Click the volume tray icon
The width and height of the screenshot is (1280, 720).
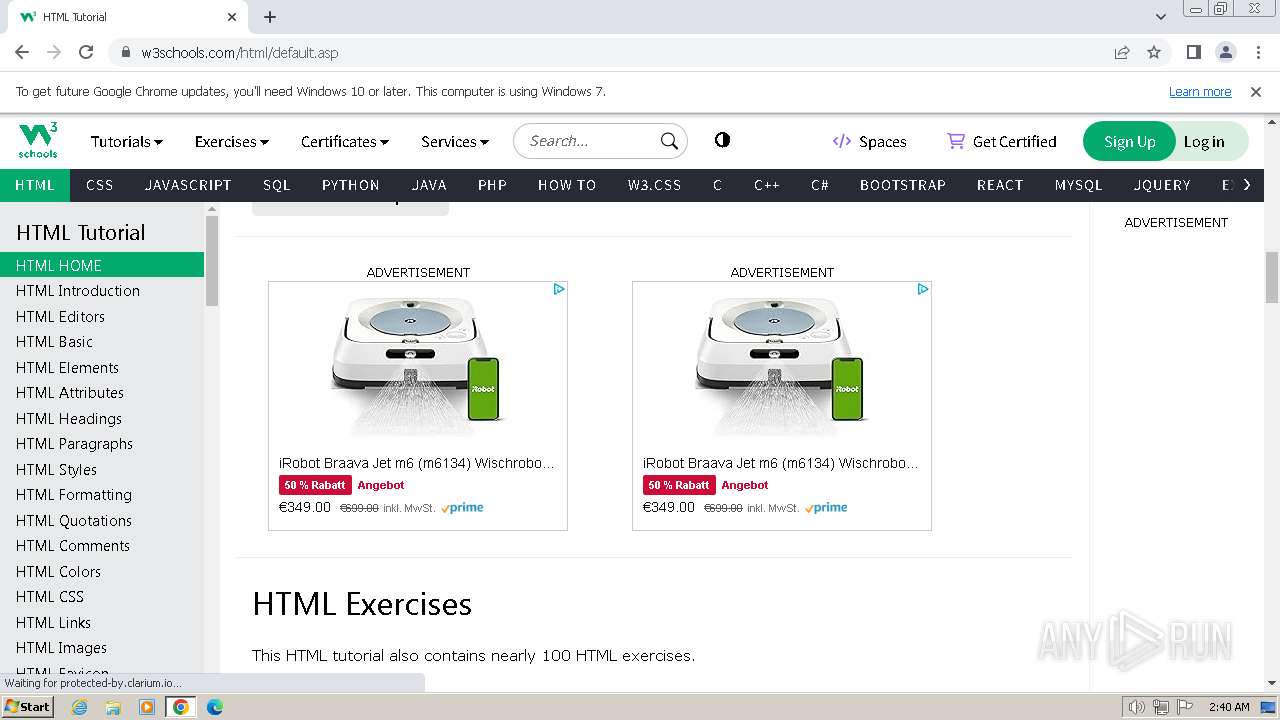pyautogui.click(x=1136, y=707)
